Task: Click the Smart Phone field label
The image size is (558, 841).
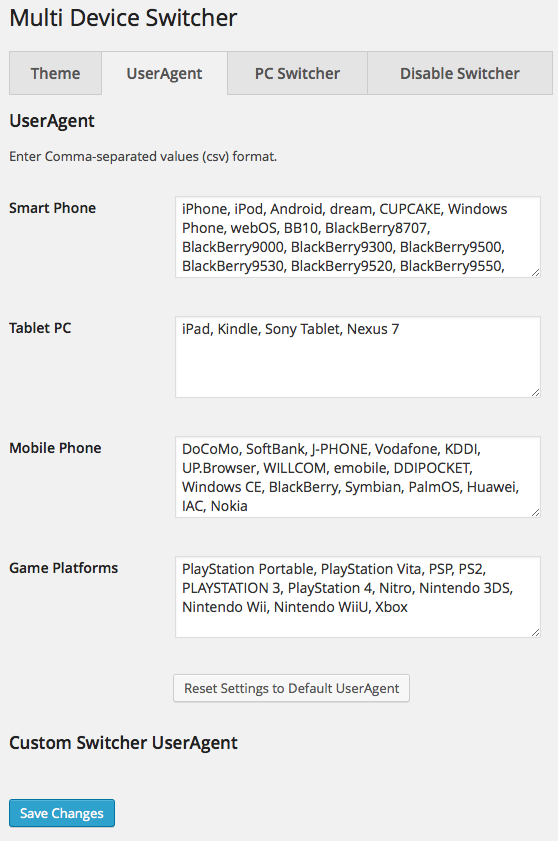Action: [53, 208]
